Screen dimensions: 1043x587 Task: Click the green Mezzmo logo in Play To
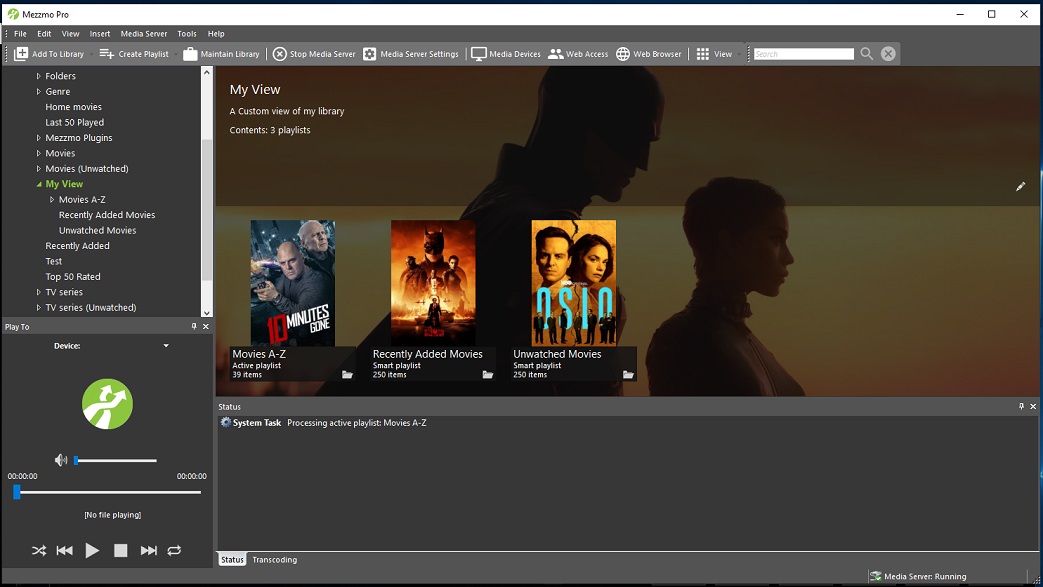point(107,404)
